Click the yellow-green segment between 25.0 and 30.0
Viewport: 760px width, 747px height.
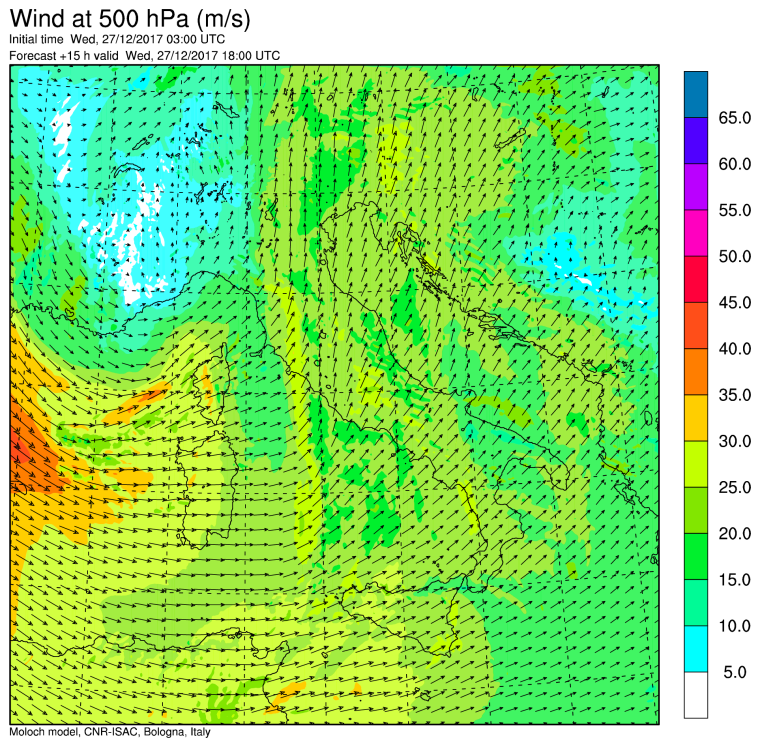coord(696,464)
